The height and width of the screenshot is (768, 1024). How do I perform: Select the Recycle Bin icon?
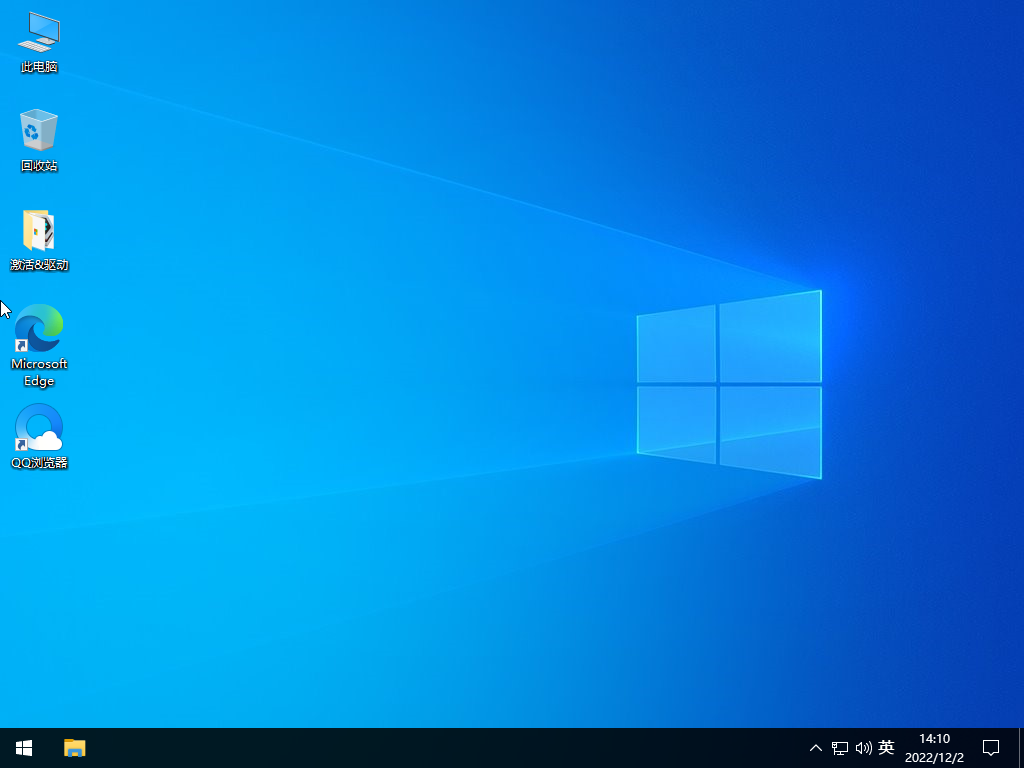pos(38,130)
